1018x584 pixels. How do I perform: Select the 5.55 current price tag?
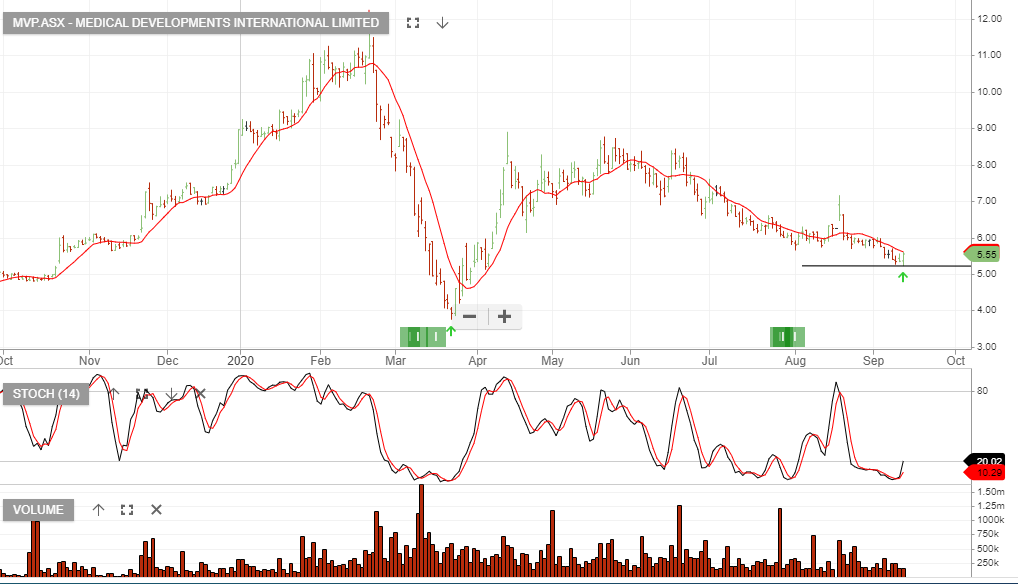tap(982, 254)
